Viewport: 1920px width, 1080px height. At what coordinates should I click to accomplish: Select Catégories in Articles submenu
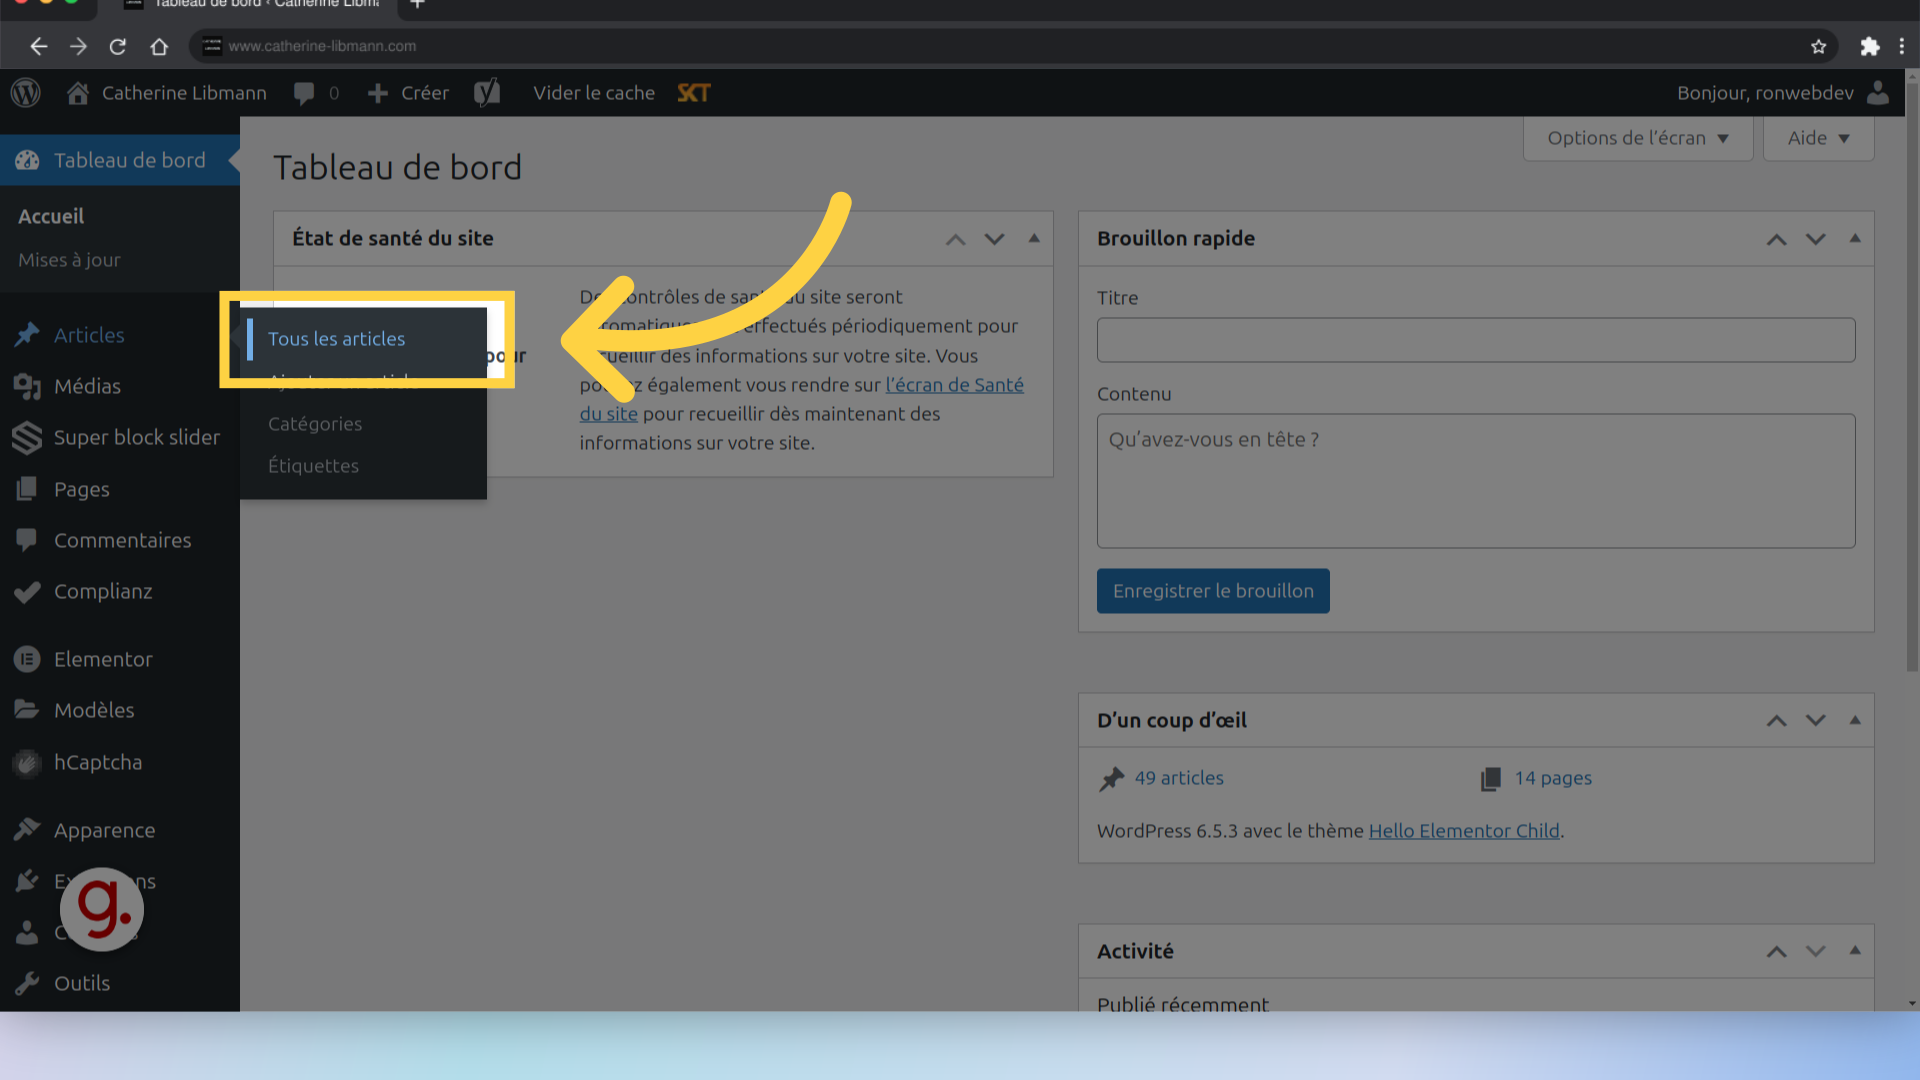[315, 424]
